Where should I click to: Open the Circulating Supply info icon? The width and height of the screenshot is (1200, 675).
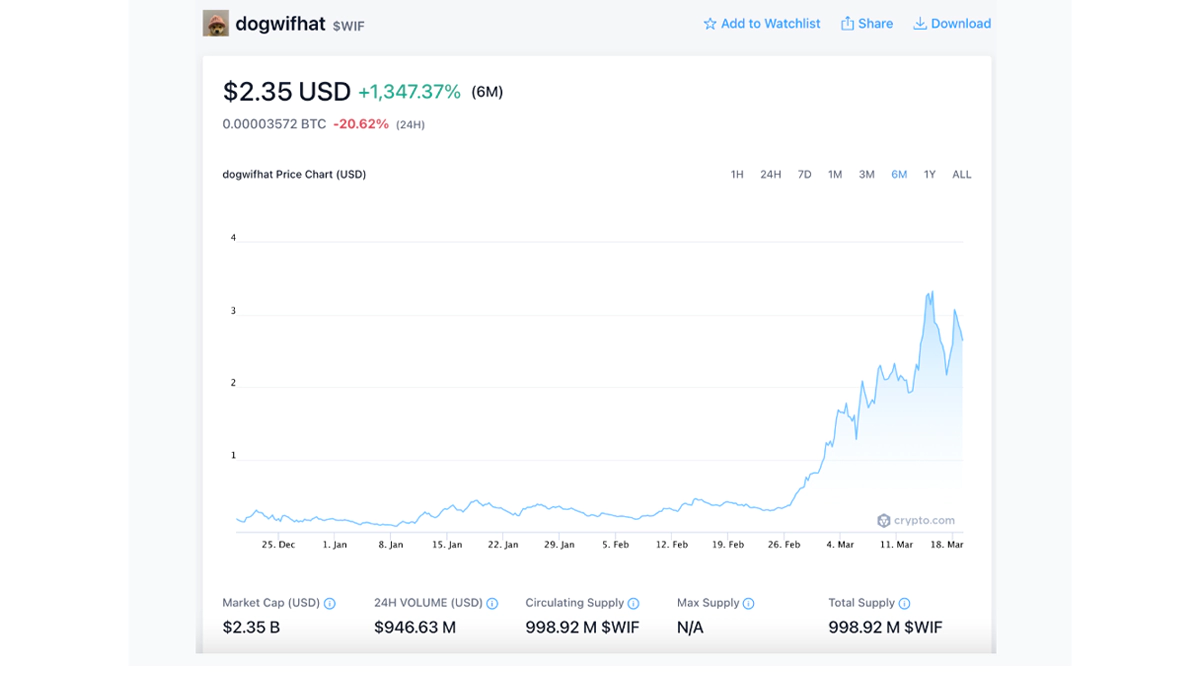(x=633, y=604)
